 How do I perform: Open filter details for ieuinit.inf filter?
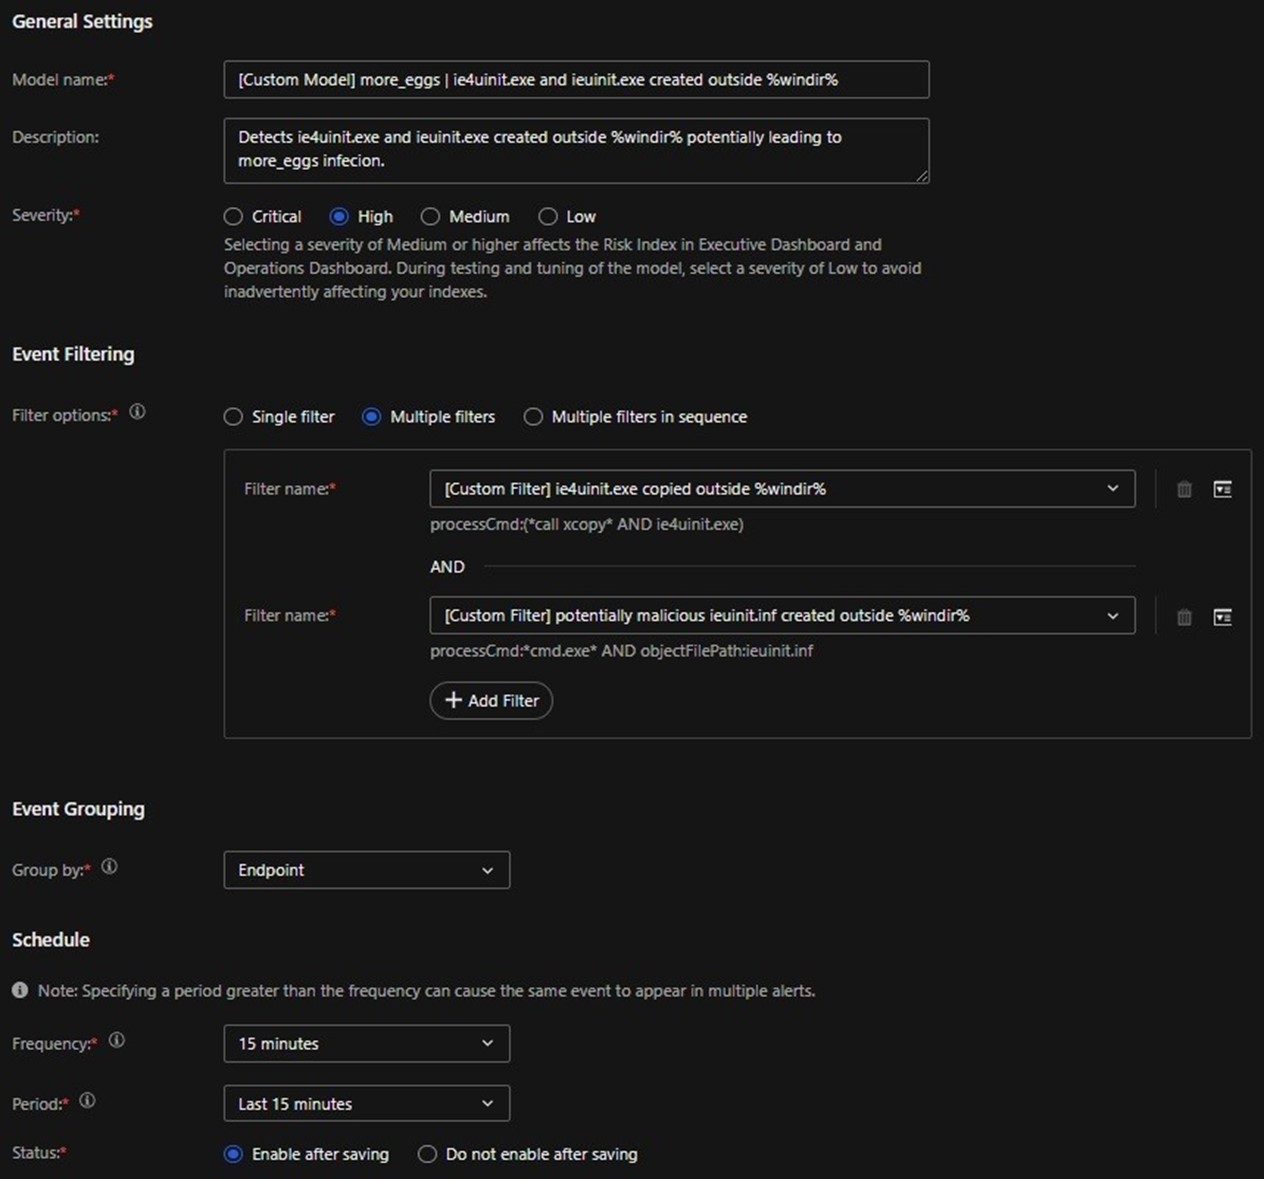pos(1222,617)
